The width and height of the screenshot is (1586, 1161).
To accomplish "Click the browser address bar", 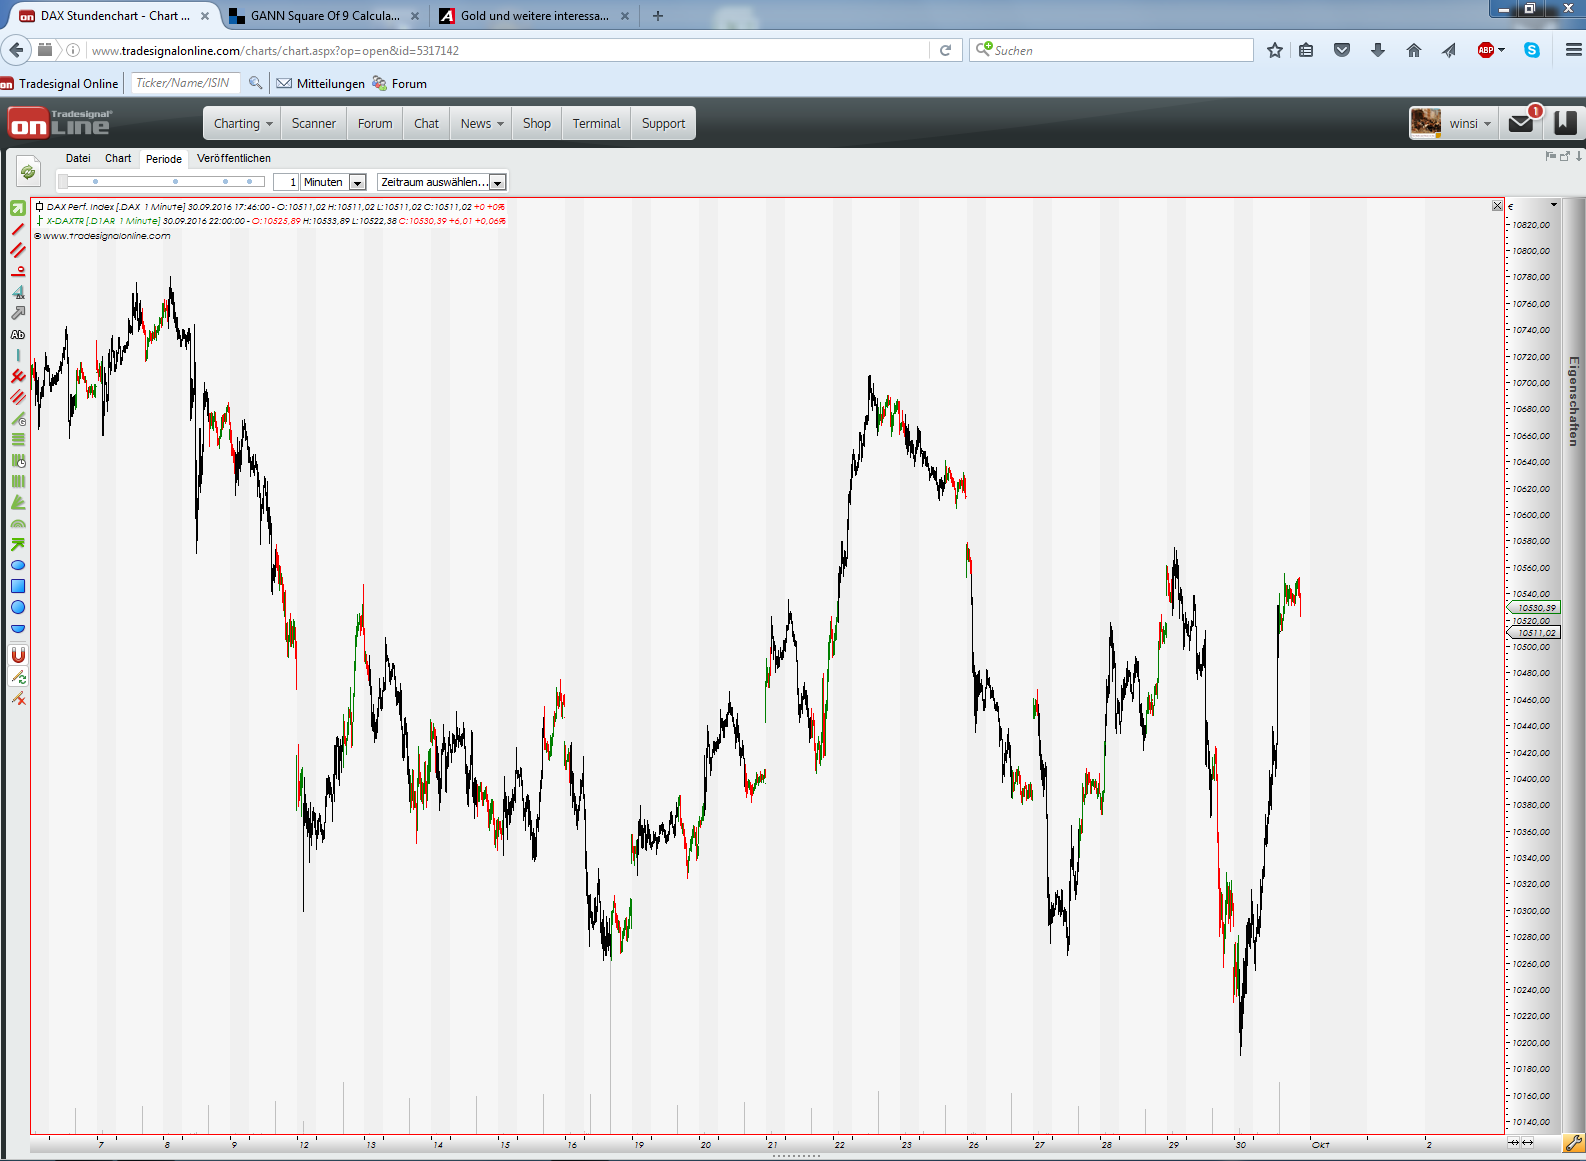I will coord(510,50).
